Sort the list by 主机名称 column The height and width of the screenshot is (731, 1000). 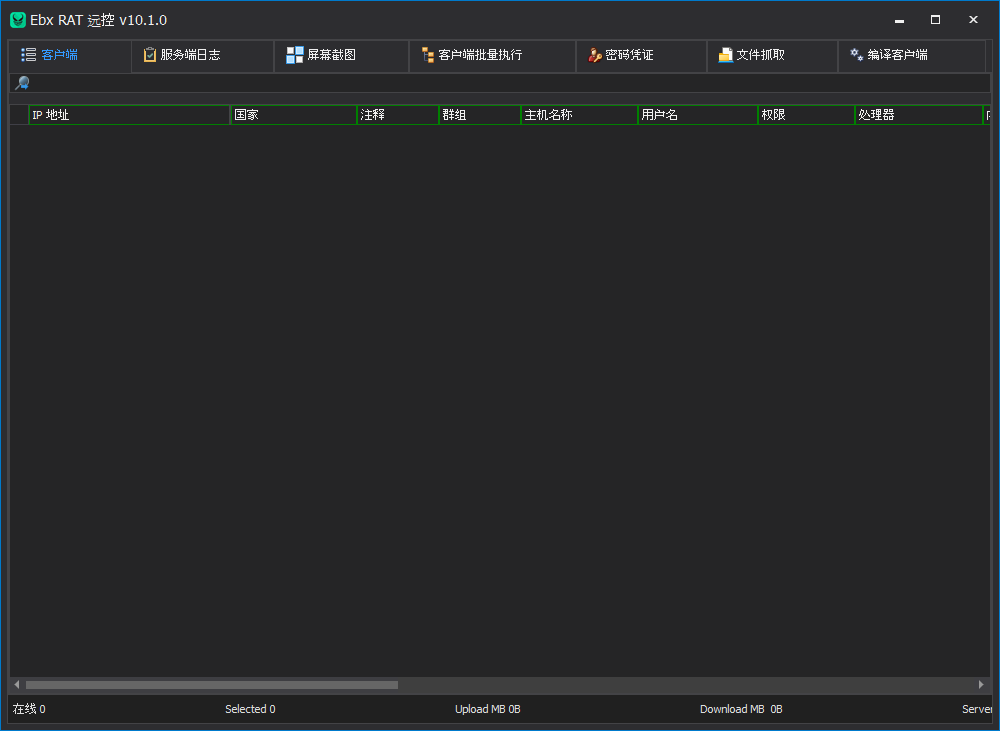tap(579, 115)
